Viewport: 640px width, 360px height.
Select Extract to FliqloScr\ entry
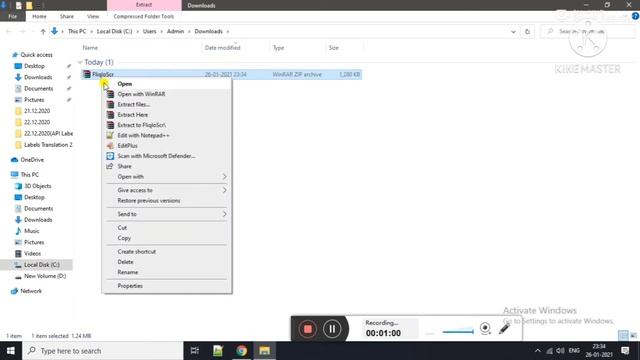point(142,125)
